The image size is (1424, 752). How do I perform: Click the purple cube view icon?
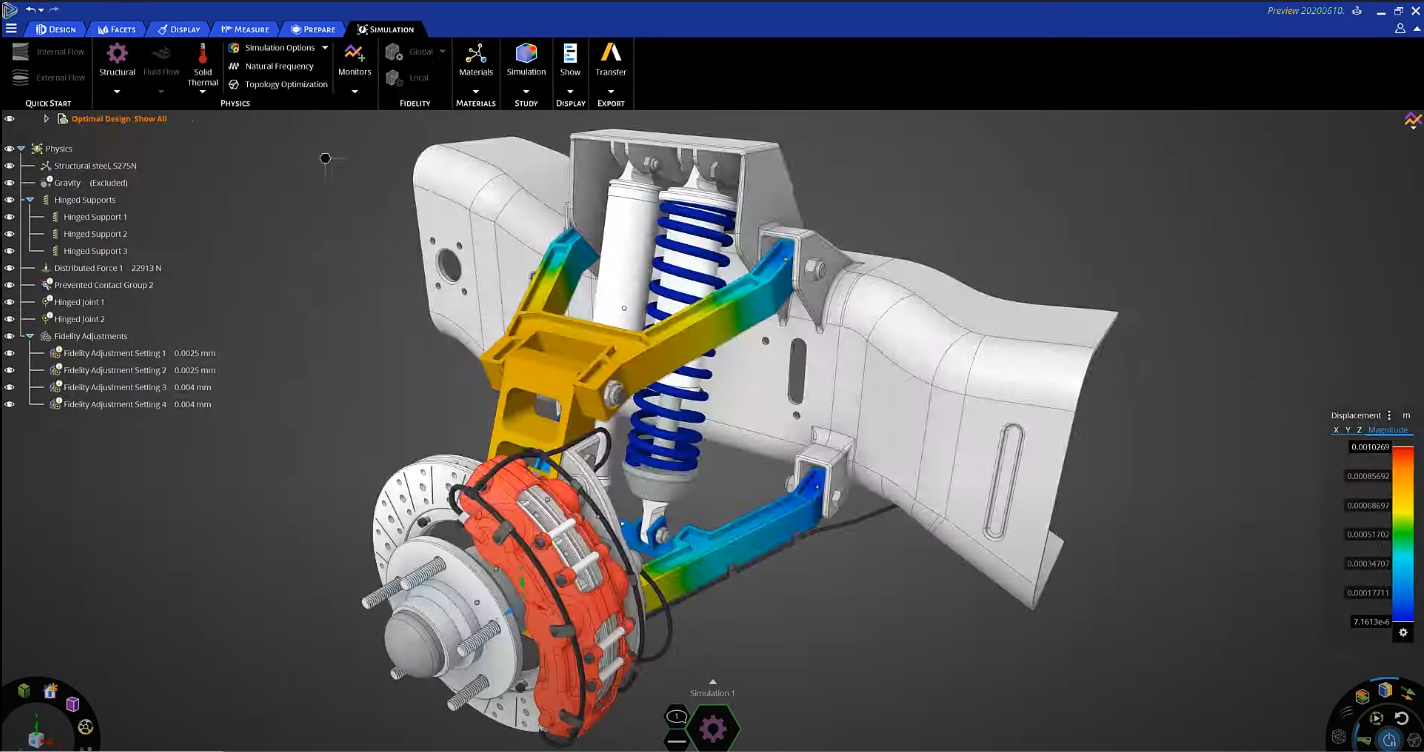(72, 704)
